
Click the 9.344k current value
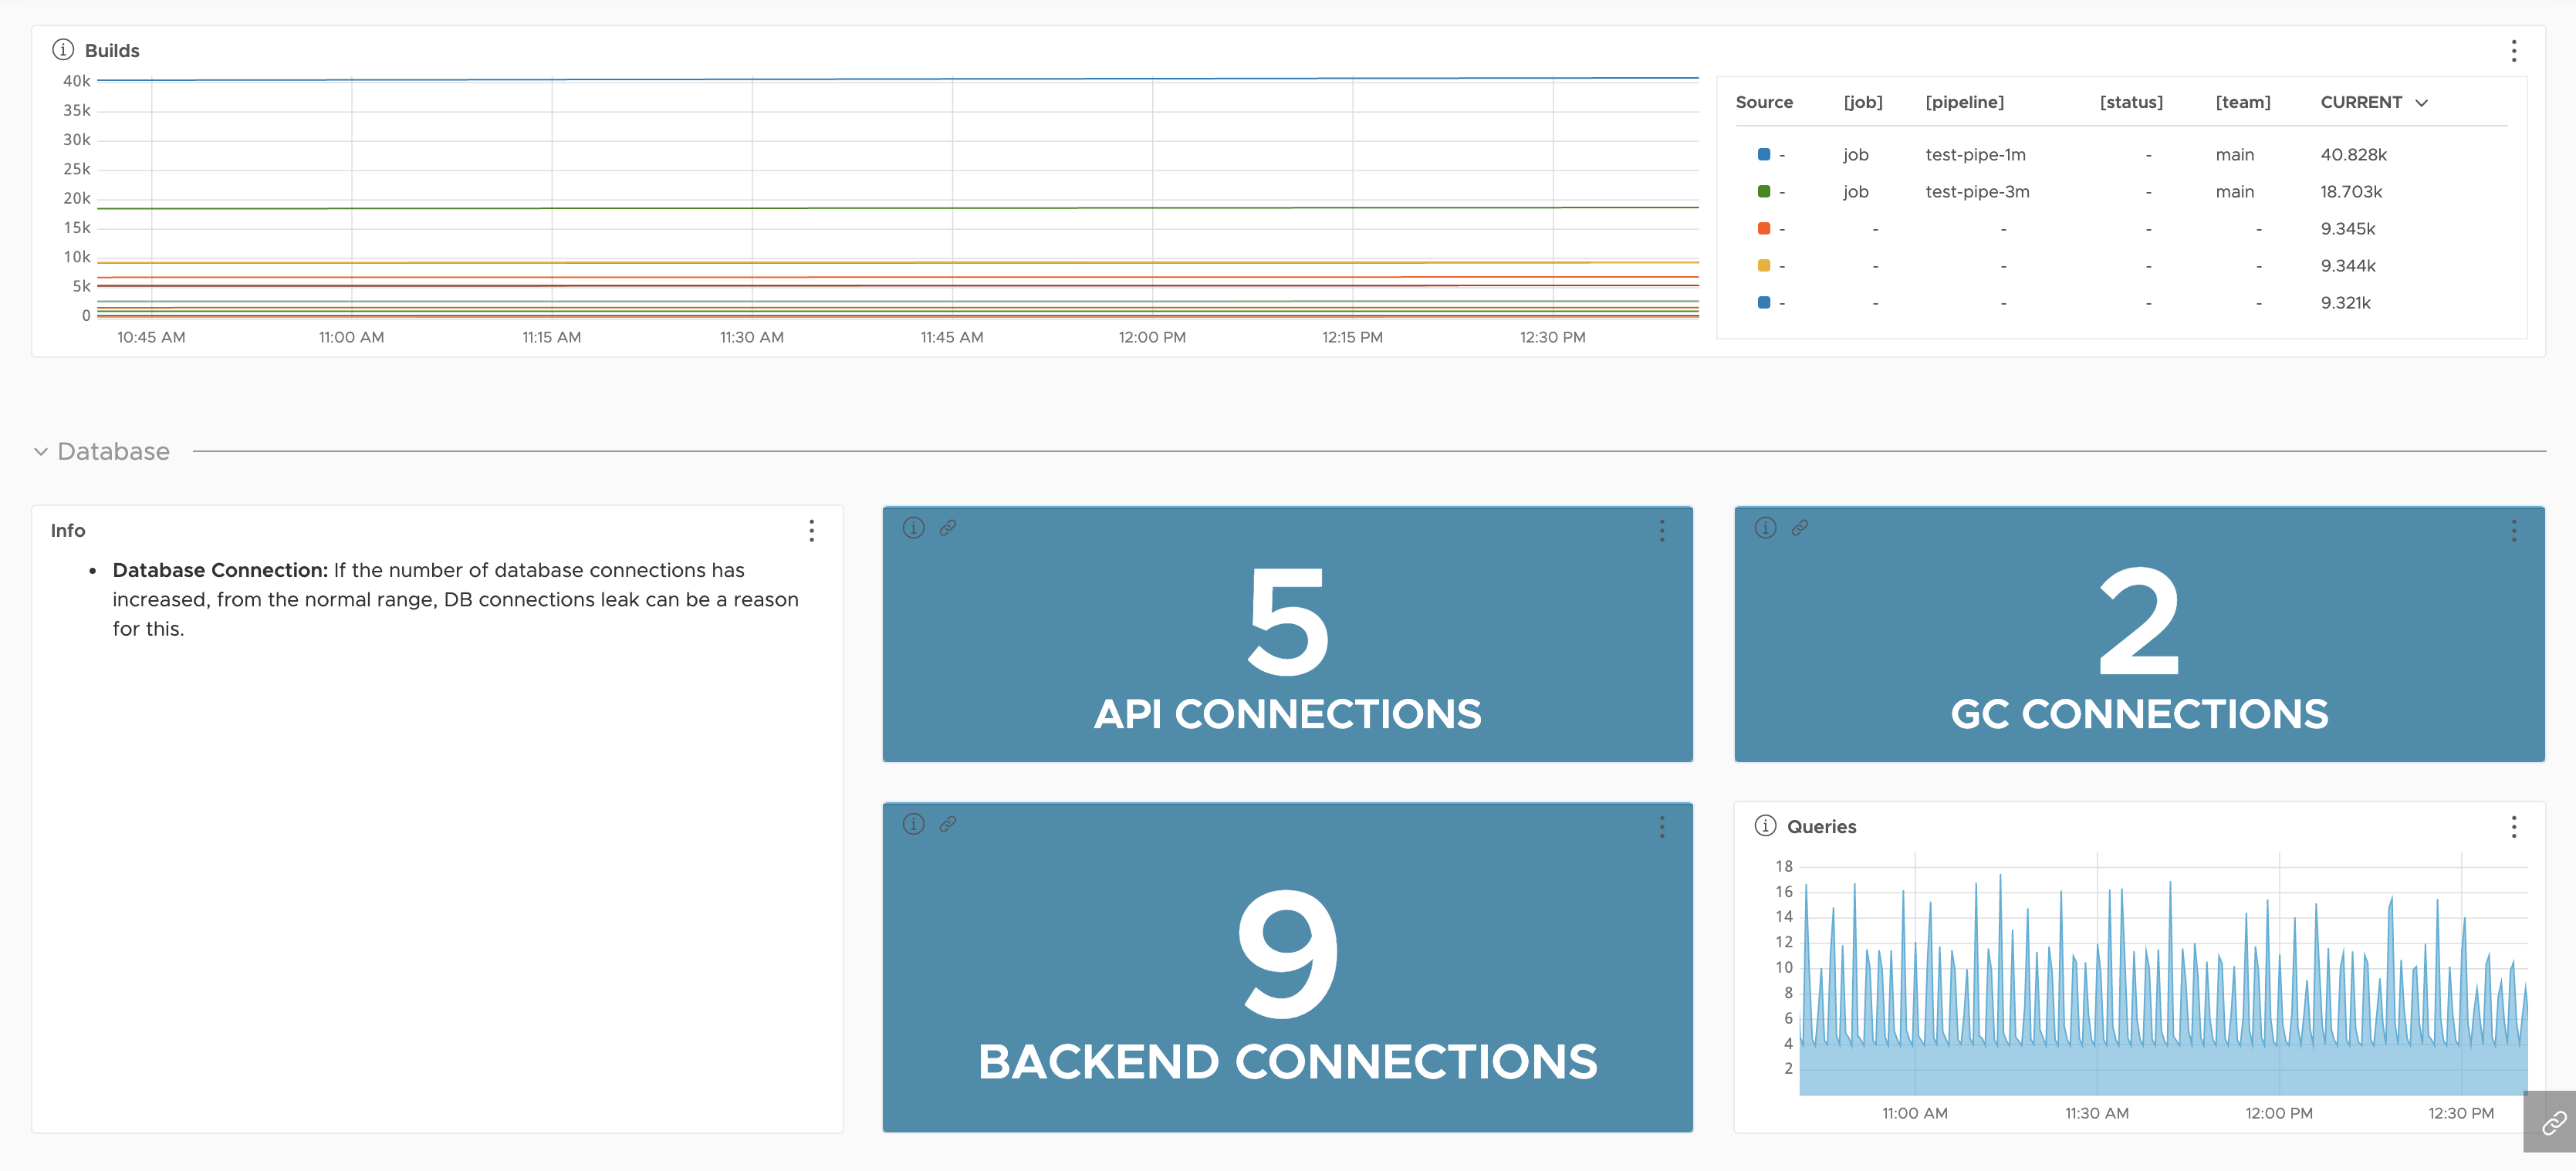(x=2347, y=266)
